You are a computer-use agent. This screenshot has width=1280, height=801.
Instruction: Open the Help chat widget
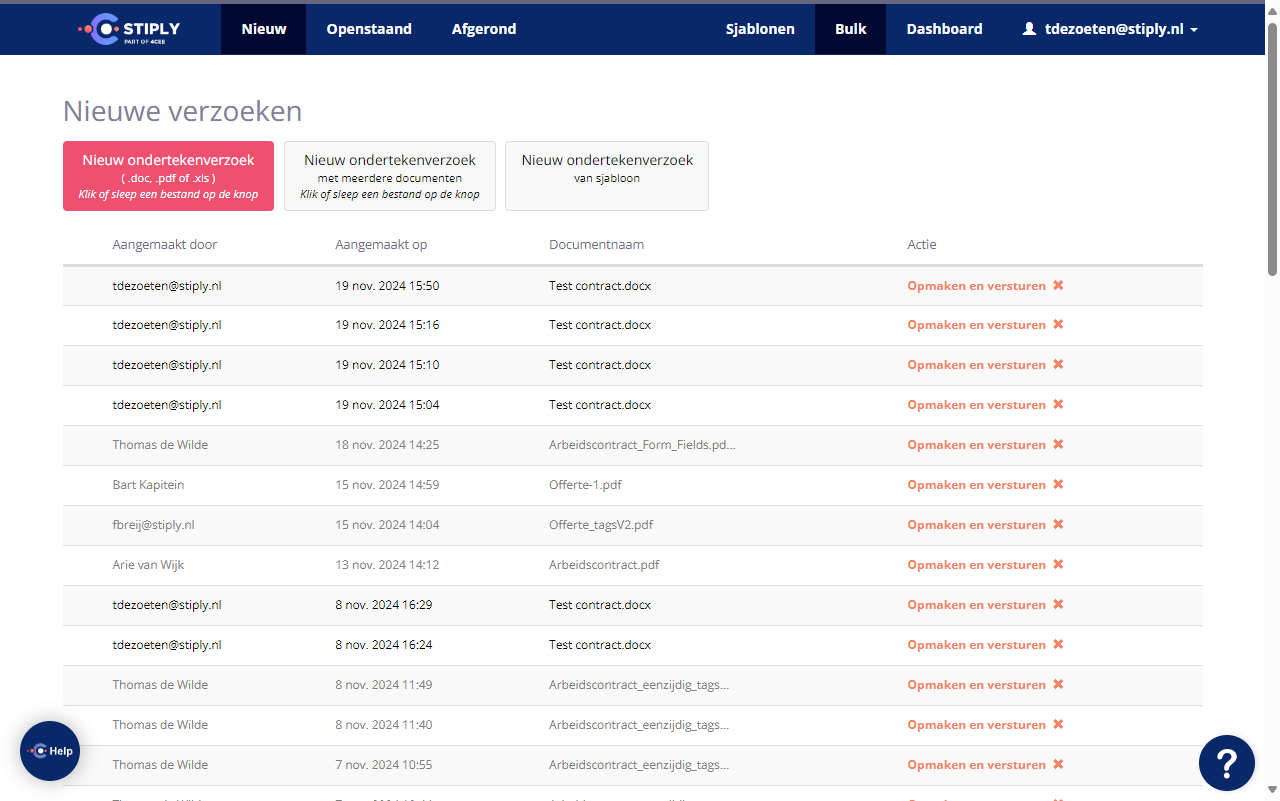50,751
